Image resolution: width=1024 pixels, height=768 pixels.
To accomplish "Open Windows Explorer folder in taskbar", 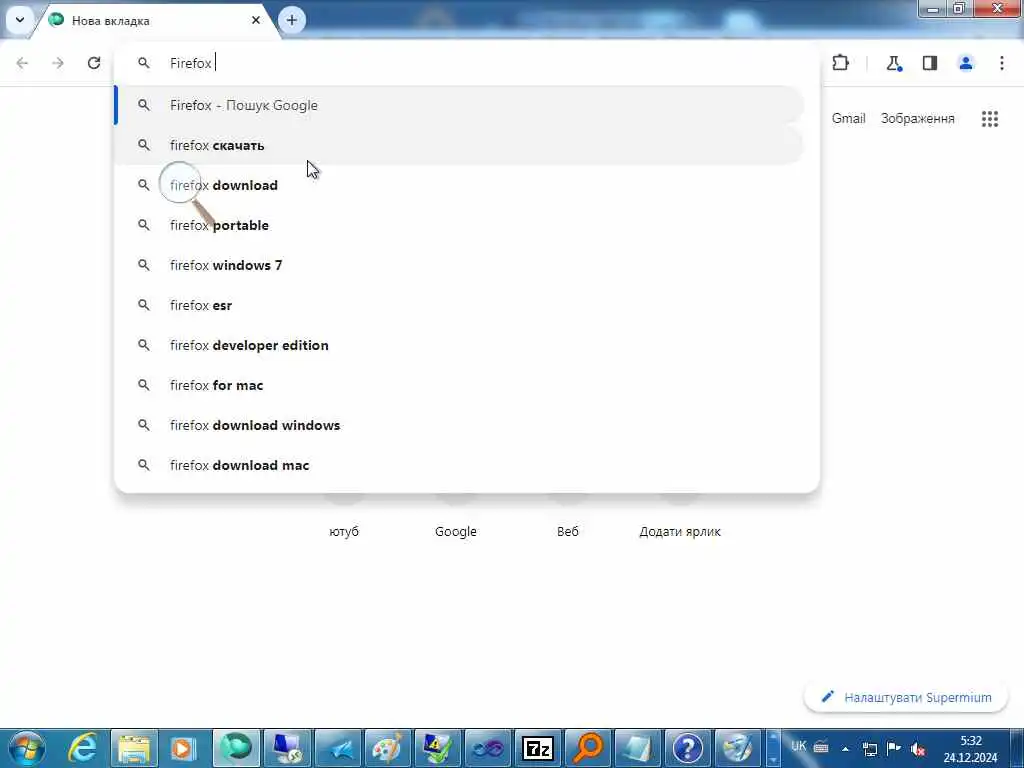I will (134, 748).
